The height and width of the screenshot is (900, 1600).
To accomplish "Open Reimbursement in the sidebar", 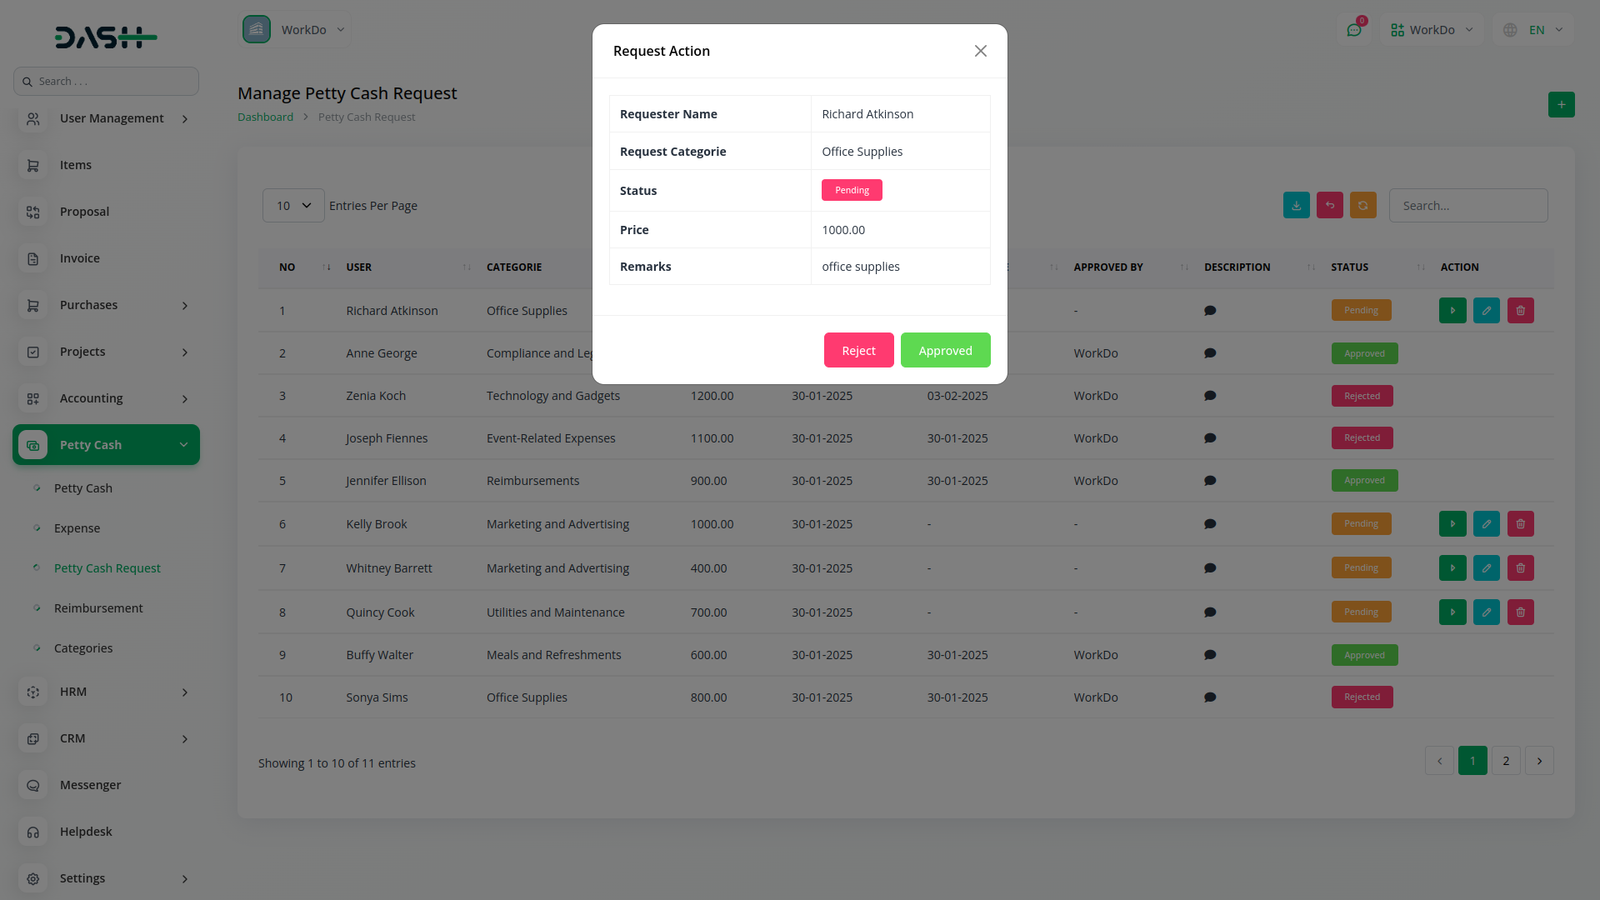I will pos(98,608).
